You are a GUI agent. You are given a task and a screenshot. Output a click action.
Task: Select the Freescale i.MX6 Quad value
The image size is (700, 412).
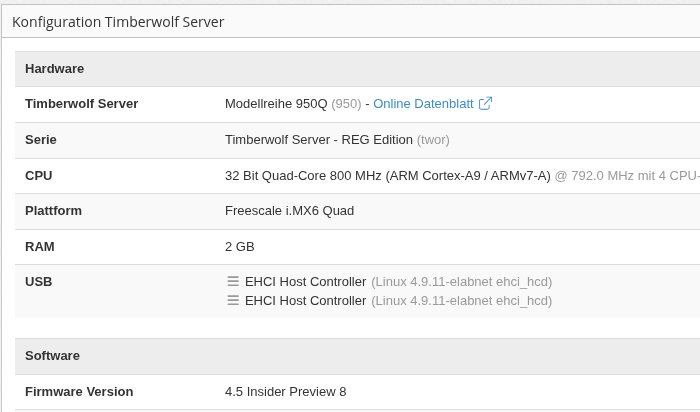click(x=289, y=211)
